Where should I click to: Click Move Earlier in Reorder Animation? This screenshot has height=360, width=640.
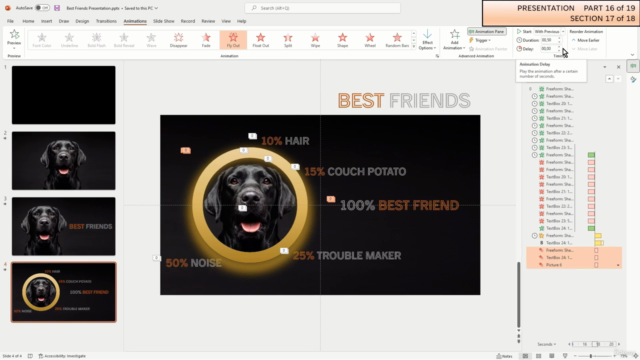click(585, 40)
